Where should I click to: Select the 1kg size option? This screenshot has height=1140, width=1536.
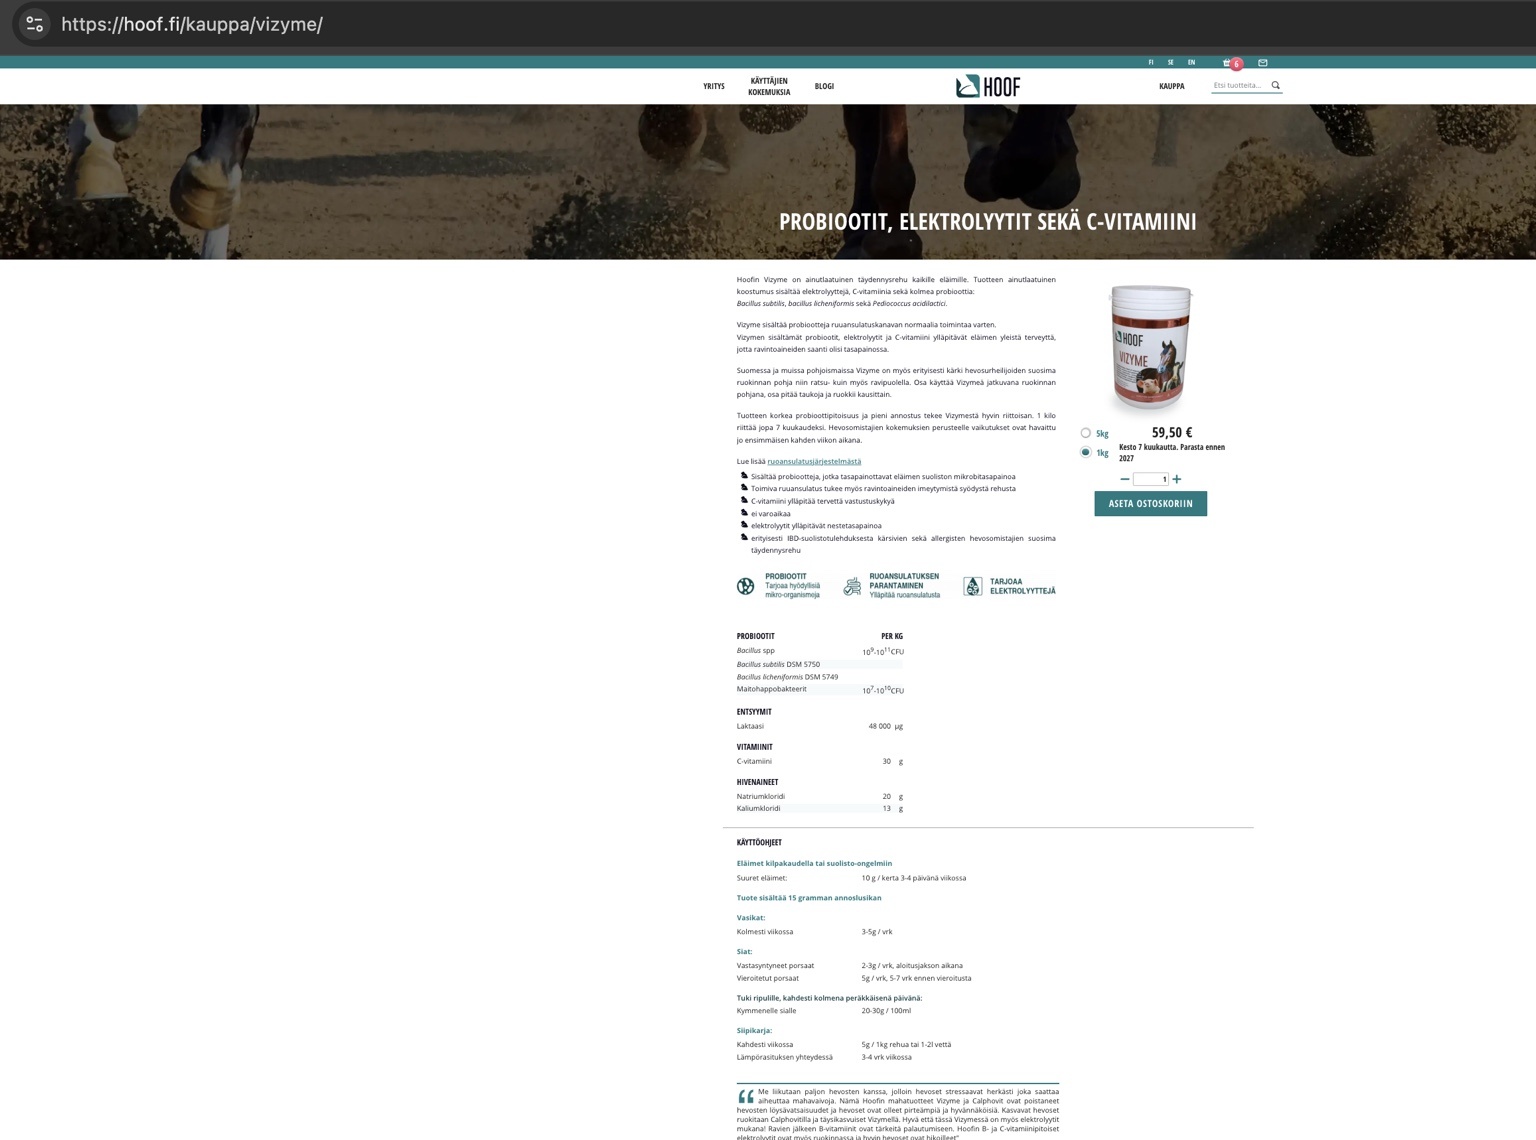coord(1085,452)
